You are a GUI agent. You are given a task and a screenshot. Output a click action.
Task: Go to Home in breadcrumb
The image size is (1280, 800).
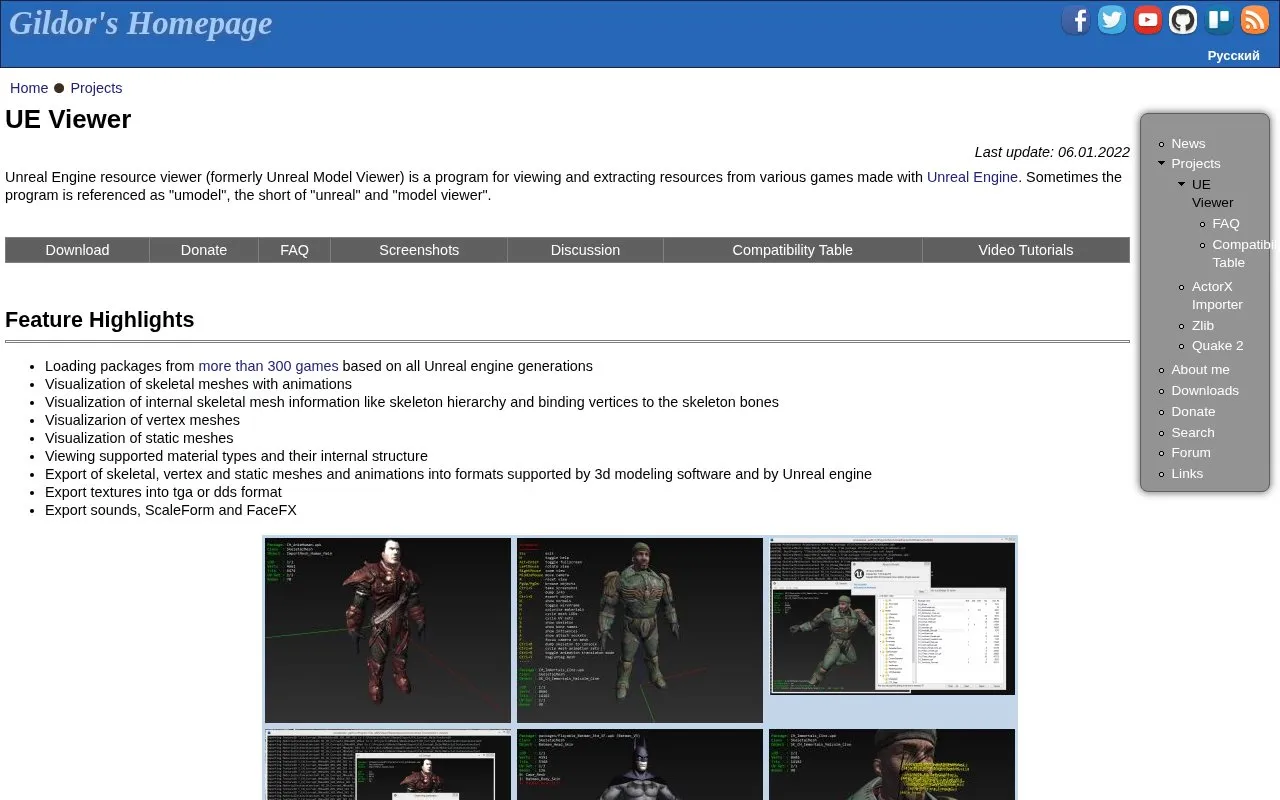point(29,88)
